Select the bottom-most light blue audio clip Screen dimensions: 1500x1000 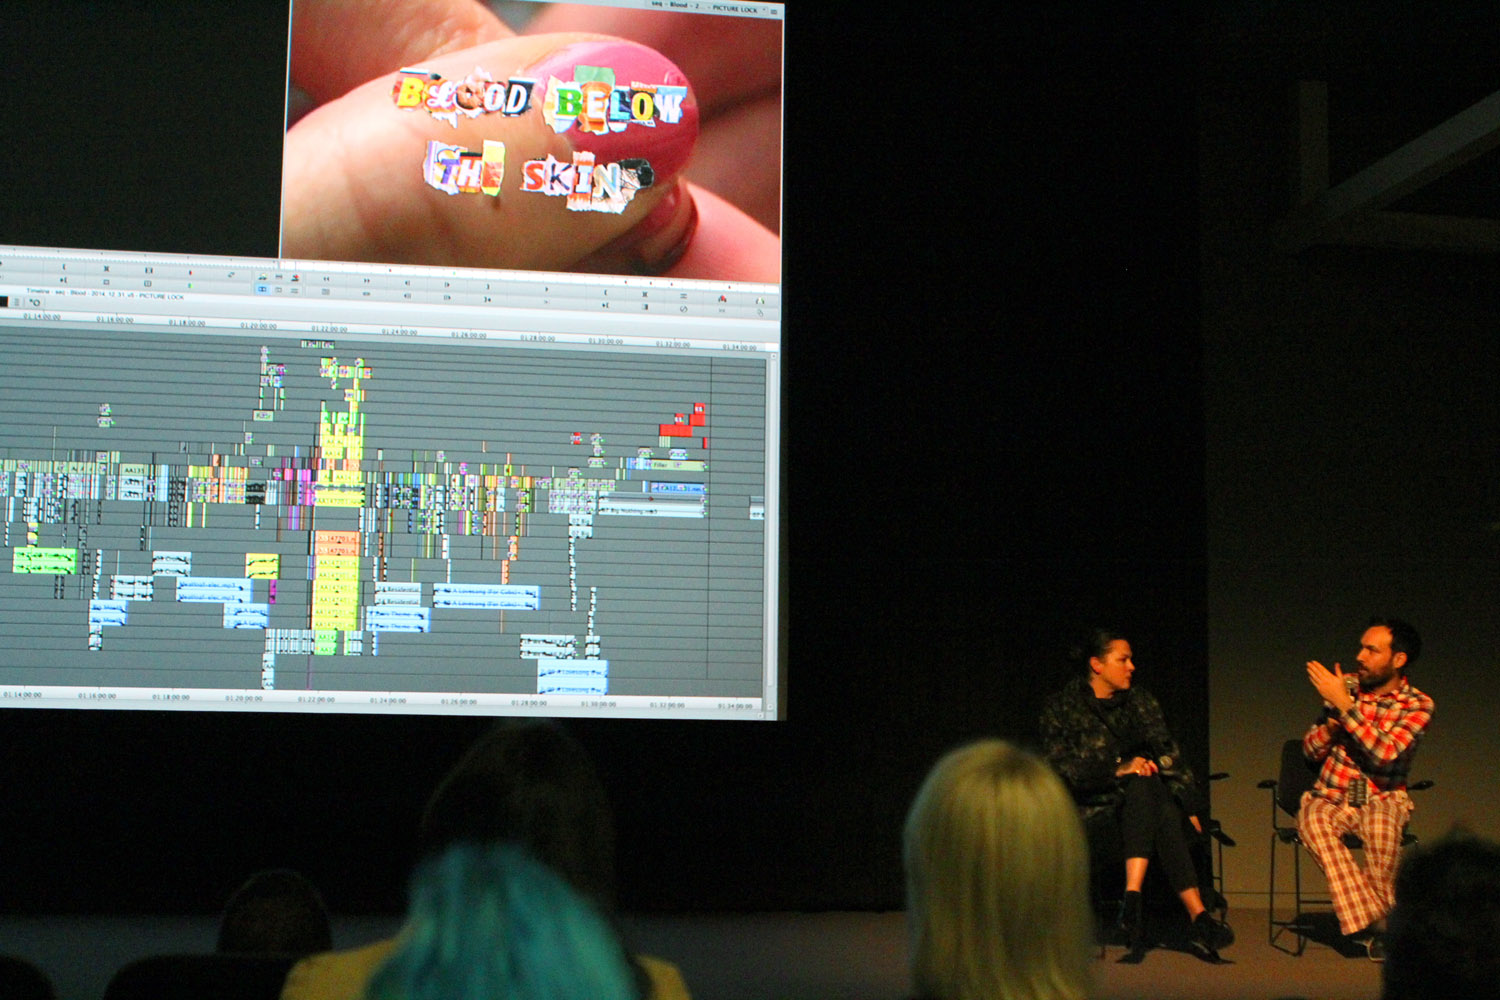click(573, 677)
